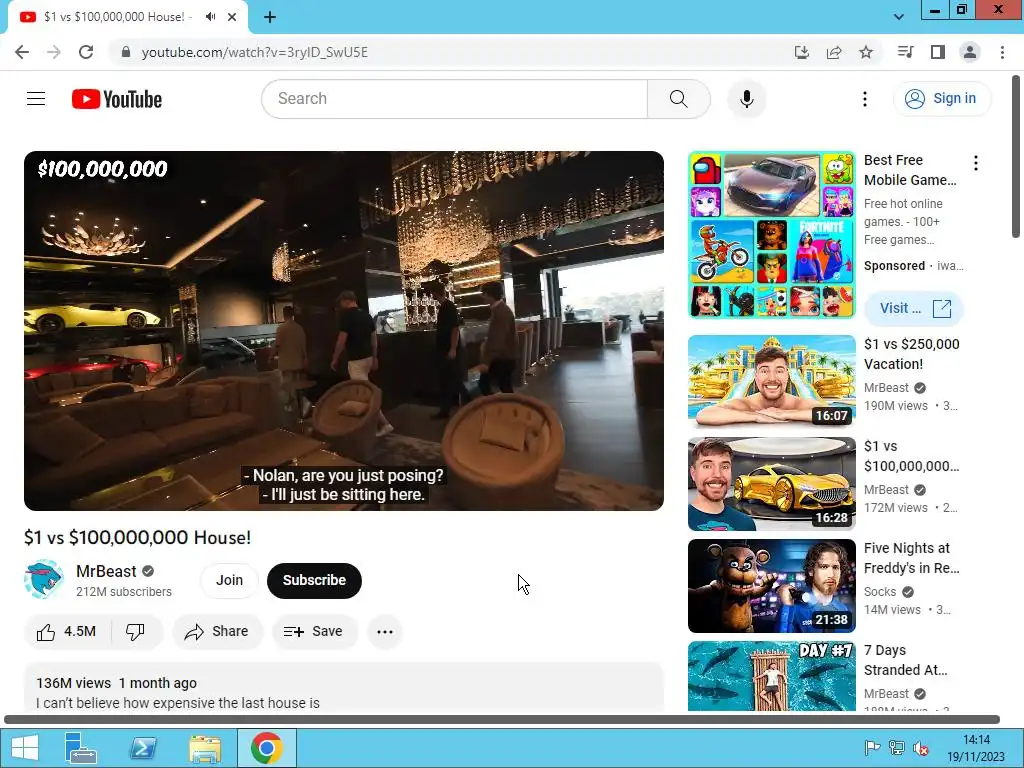Bookmark this page with the star
The width and height of the screenshot is (1024, 768).
(866, 52)
